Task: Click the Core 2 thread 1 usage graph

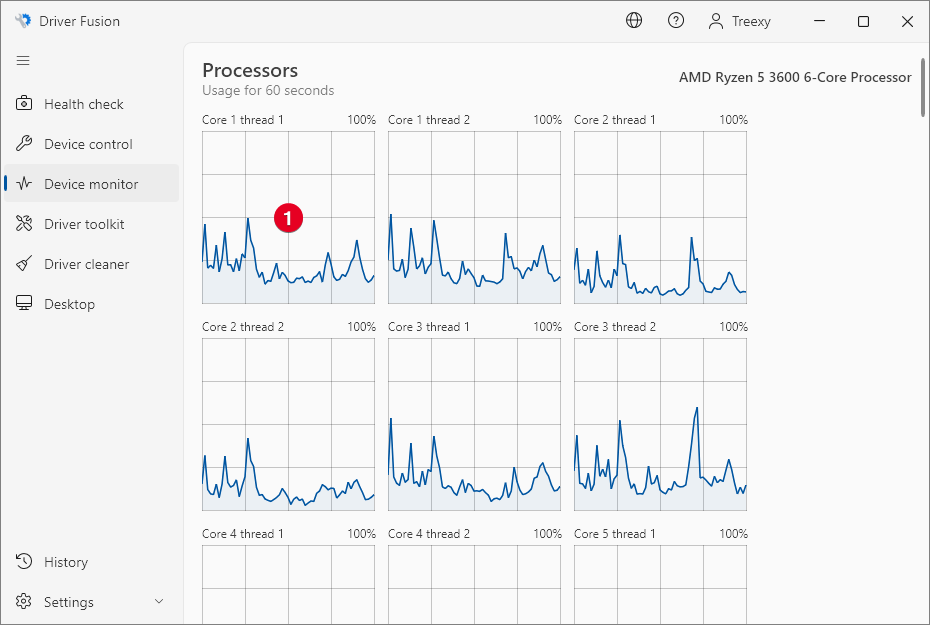Action: 660,218
